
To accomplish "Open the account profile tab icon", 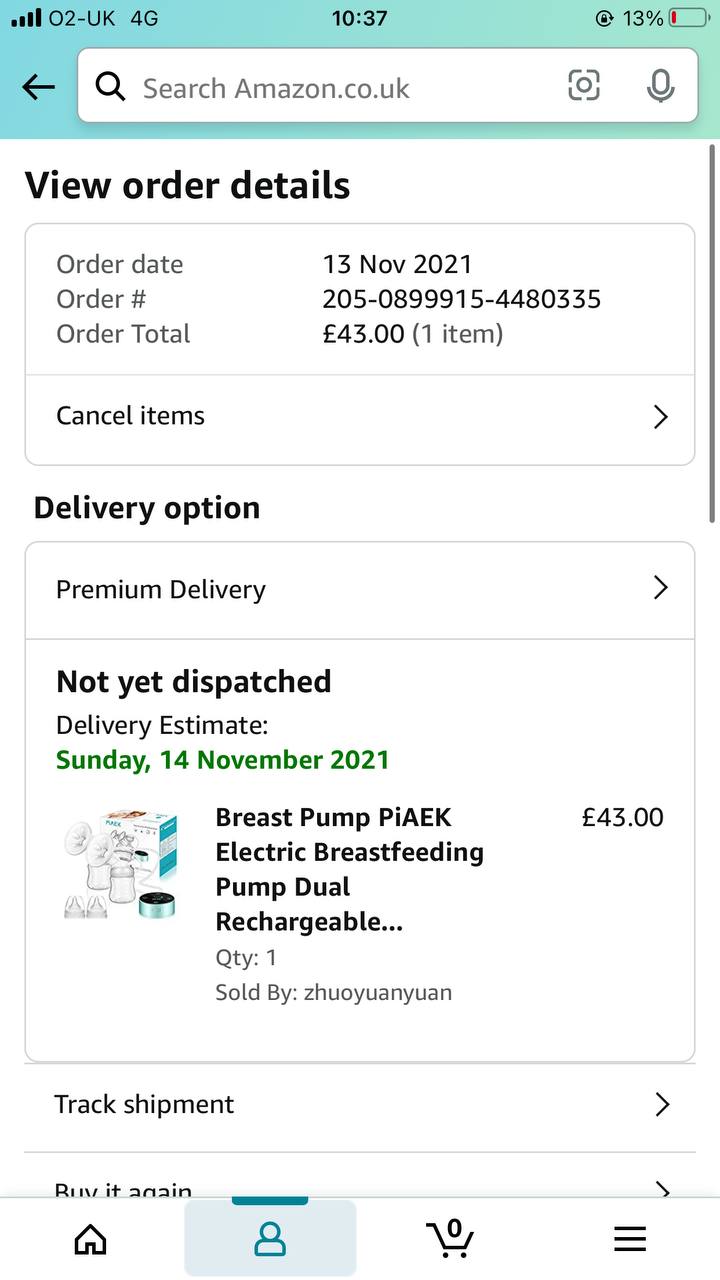I will pyautogui.click(x=270, y=1239).
